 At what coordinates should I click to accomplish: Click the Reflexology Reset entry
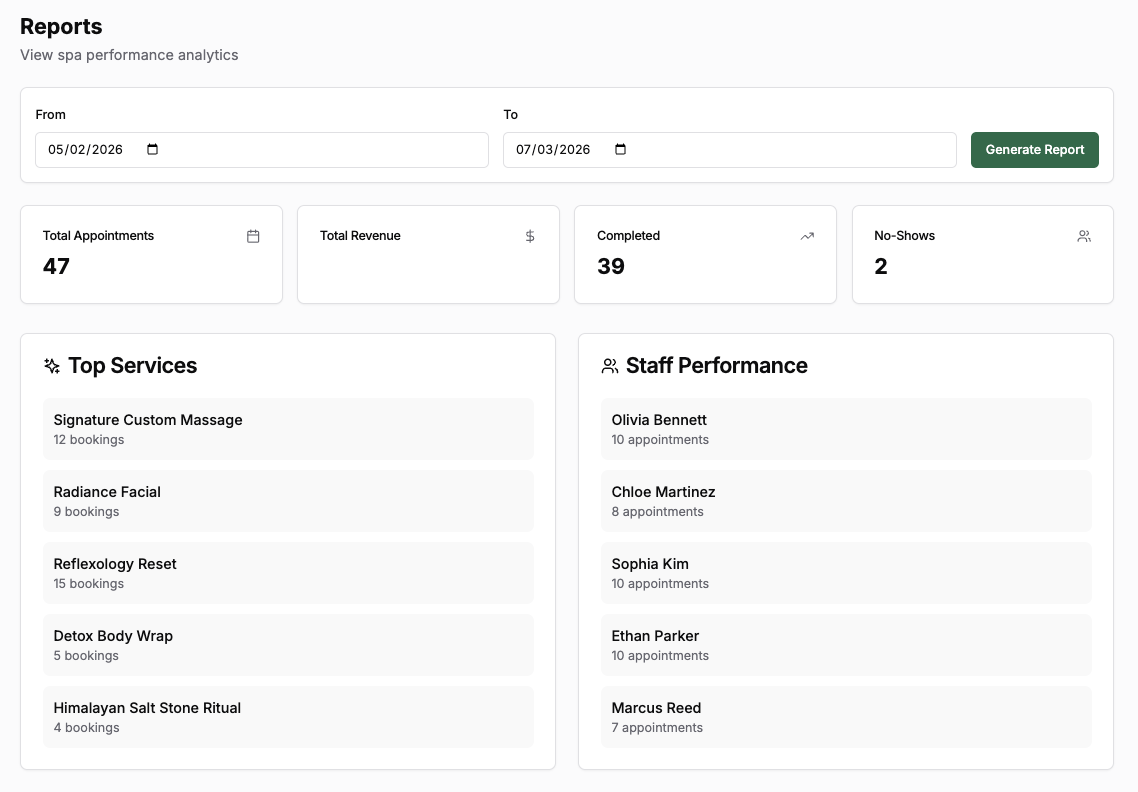288,573
